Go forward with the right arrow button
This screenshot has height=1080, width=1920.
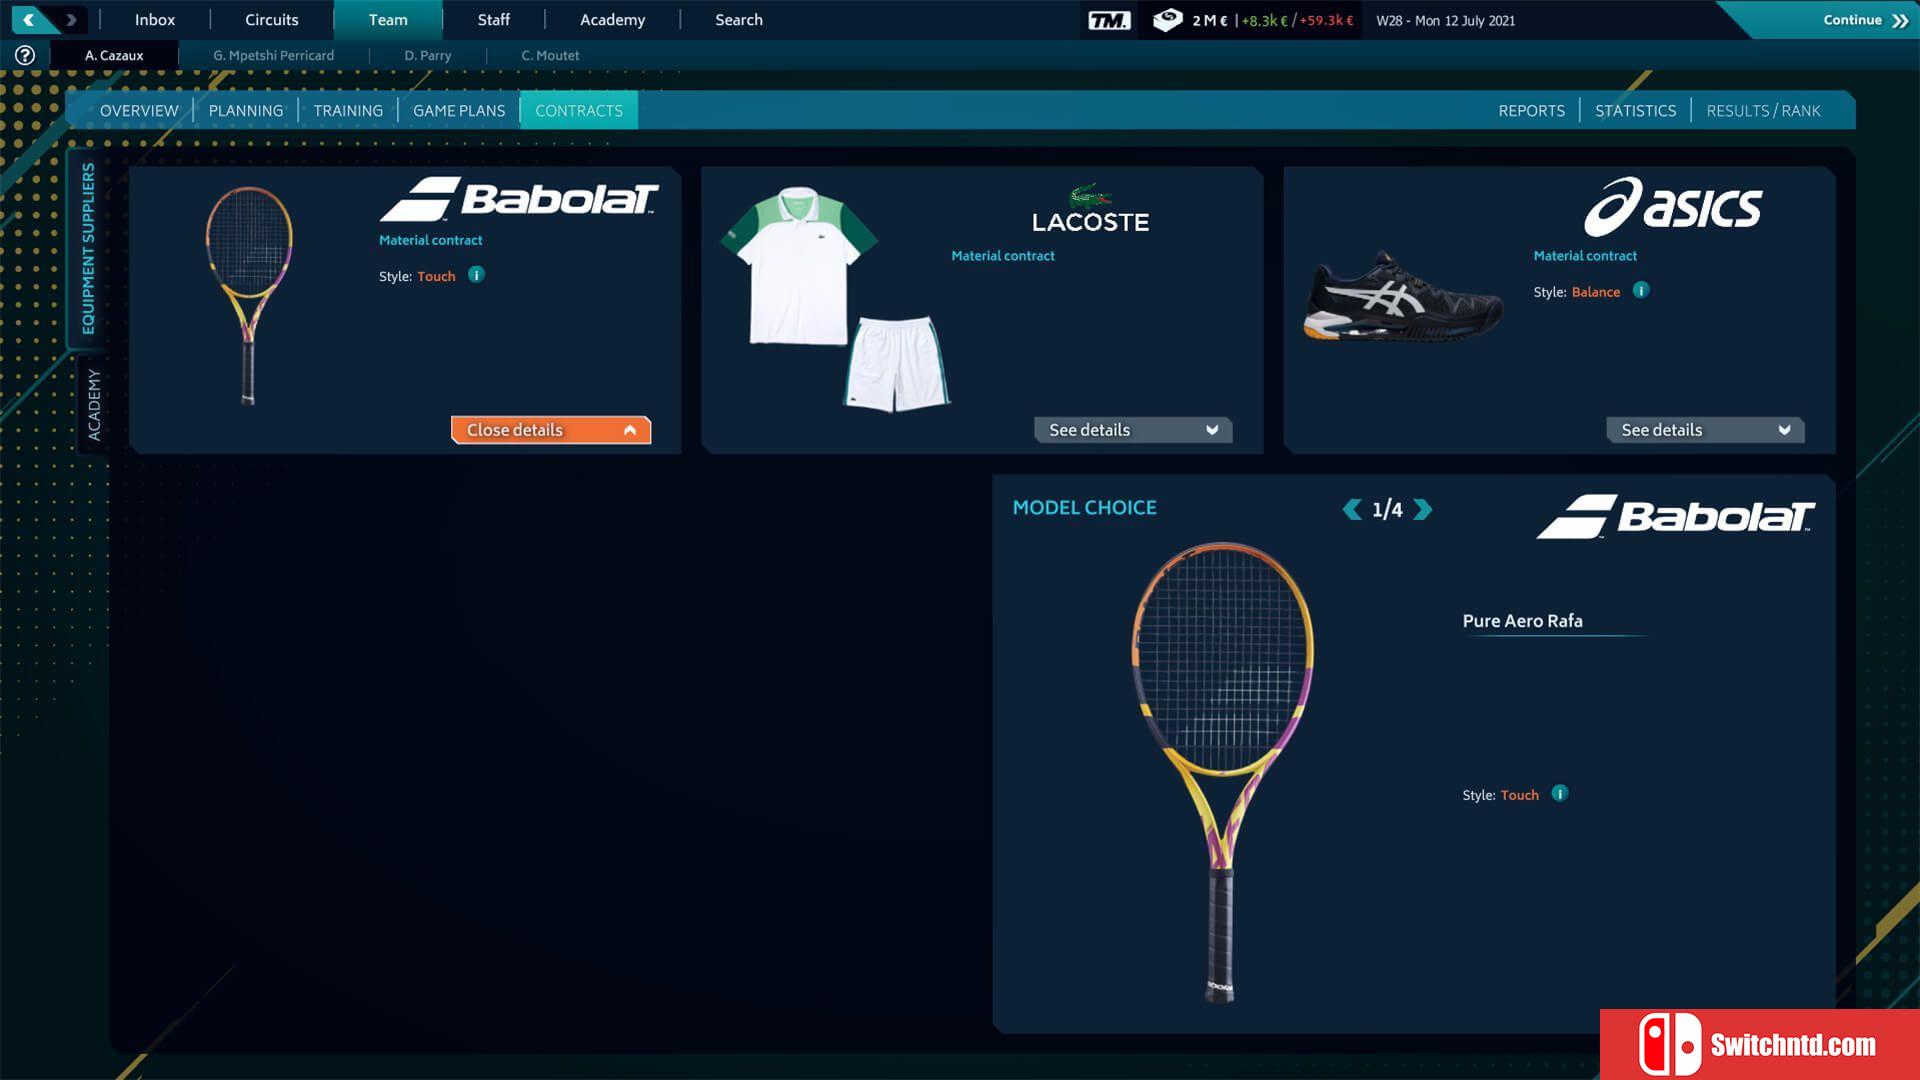(71, 19)
